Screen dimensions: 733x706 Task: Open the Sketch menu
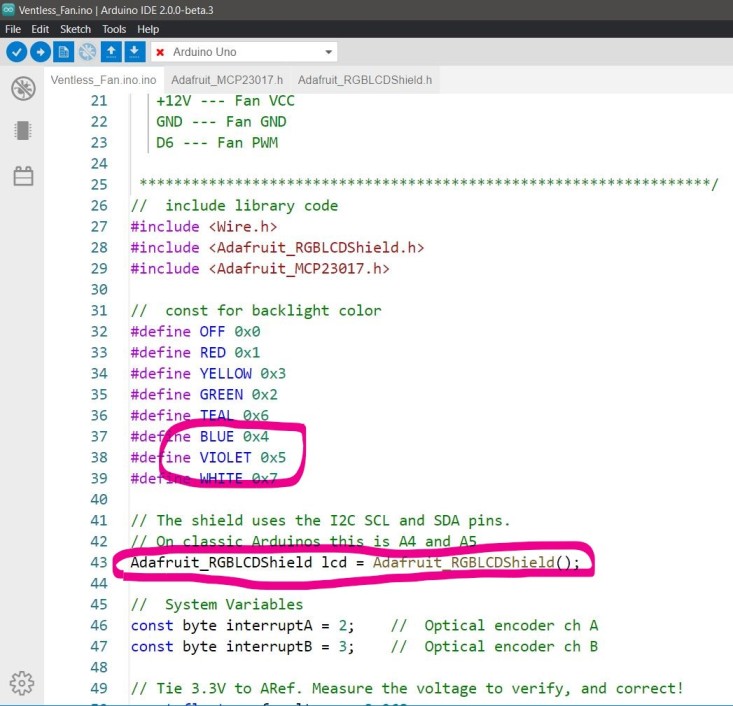[x=75, y=29]
